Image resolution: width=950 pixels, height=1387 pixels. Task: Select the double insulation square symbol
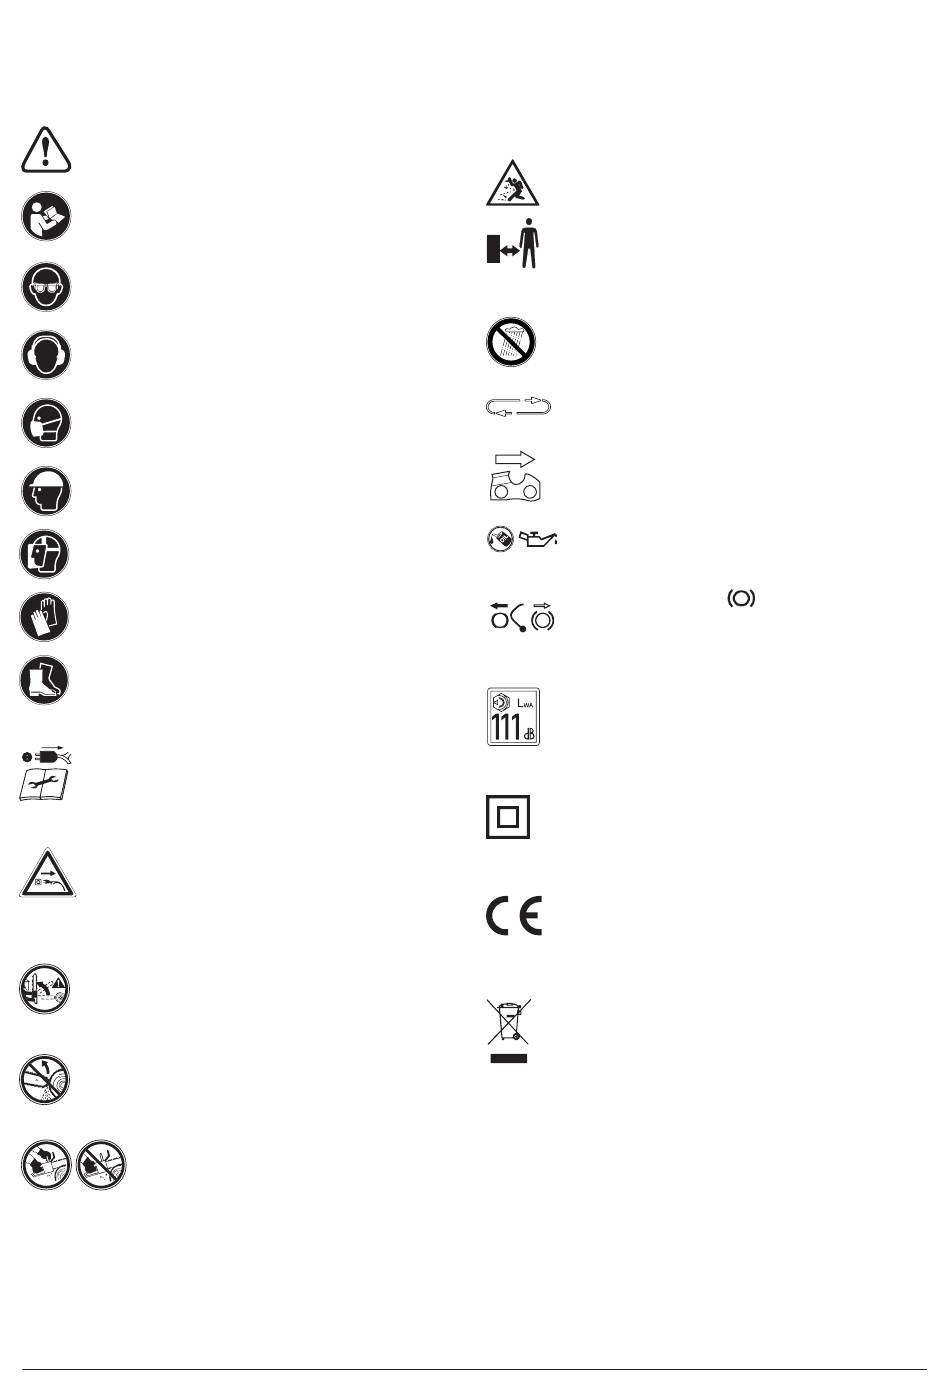pyautogui.click(x=508, y=817)
